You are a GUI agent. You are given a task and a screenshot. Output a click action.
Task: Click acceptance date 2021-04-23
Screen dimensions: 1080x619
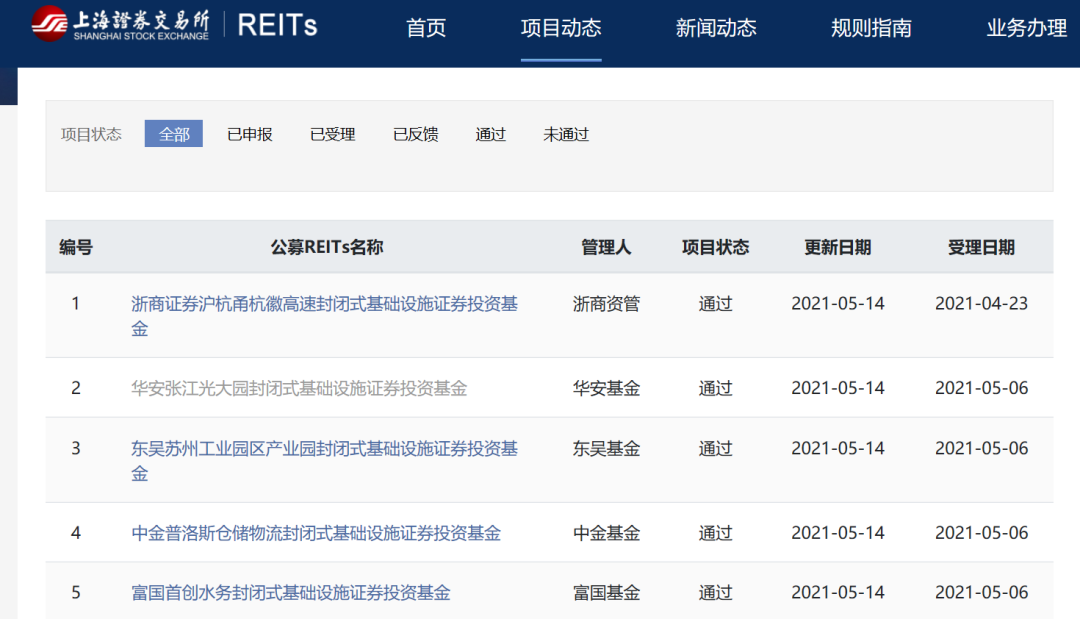pyautogui.click(x=981, y=304)
